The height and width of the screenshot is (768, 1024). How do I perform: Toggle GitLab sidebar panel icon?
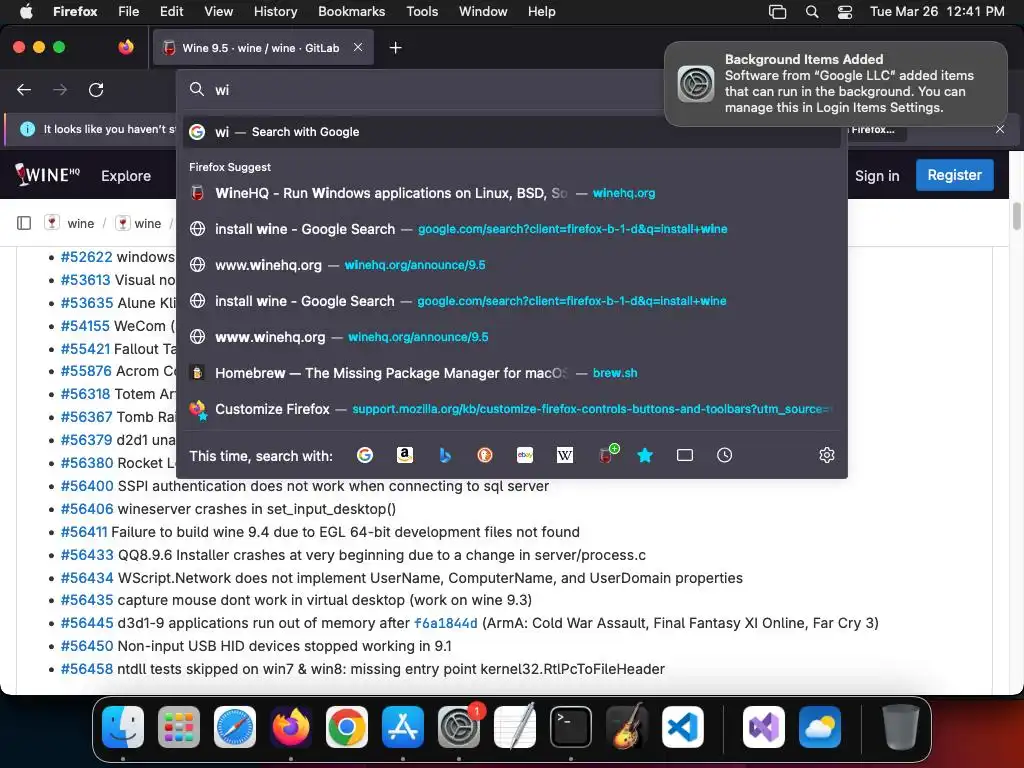point(24,223)
